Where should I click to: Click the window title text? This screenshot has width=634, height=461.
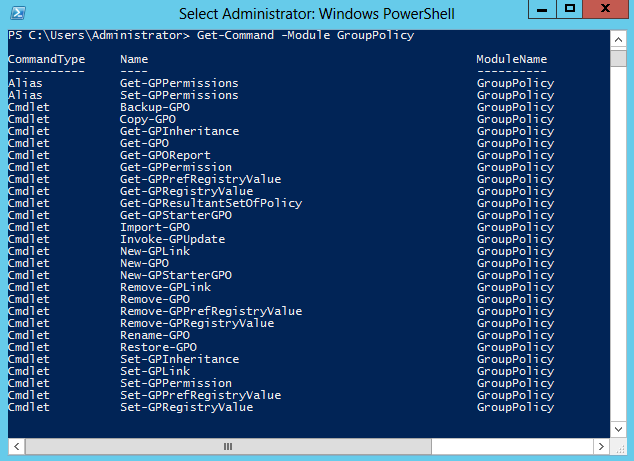tap(317, 14)
